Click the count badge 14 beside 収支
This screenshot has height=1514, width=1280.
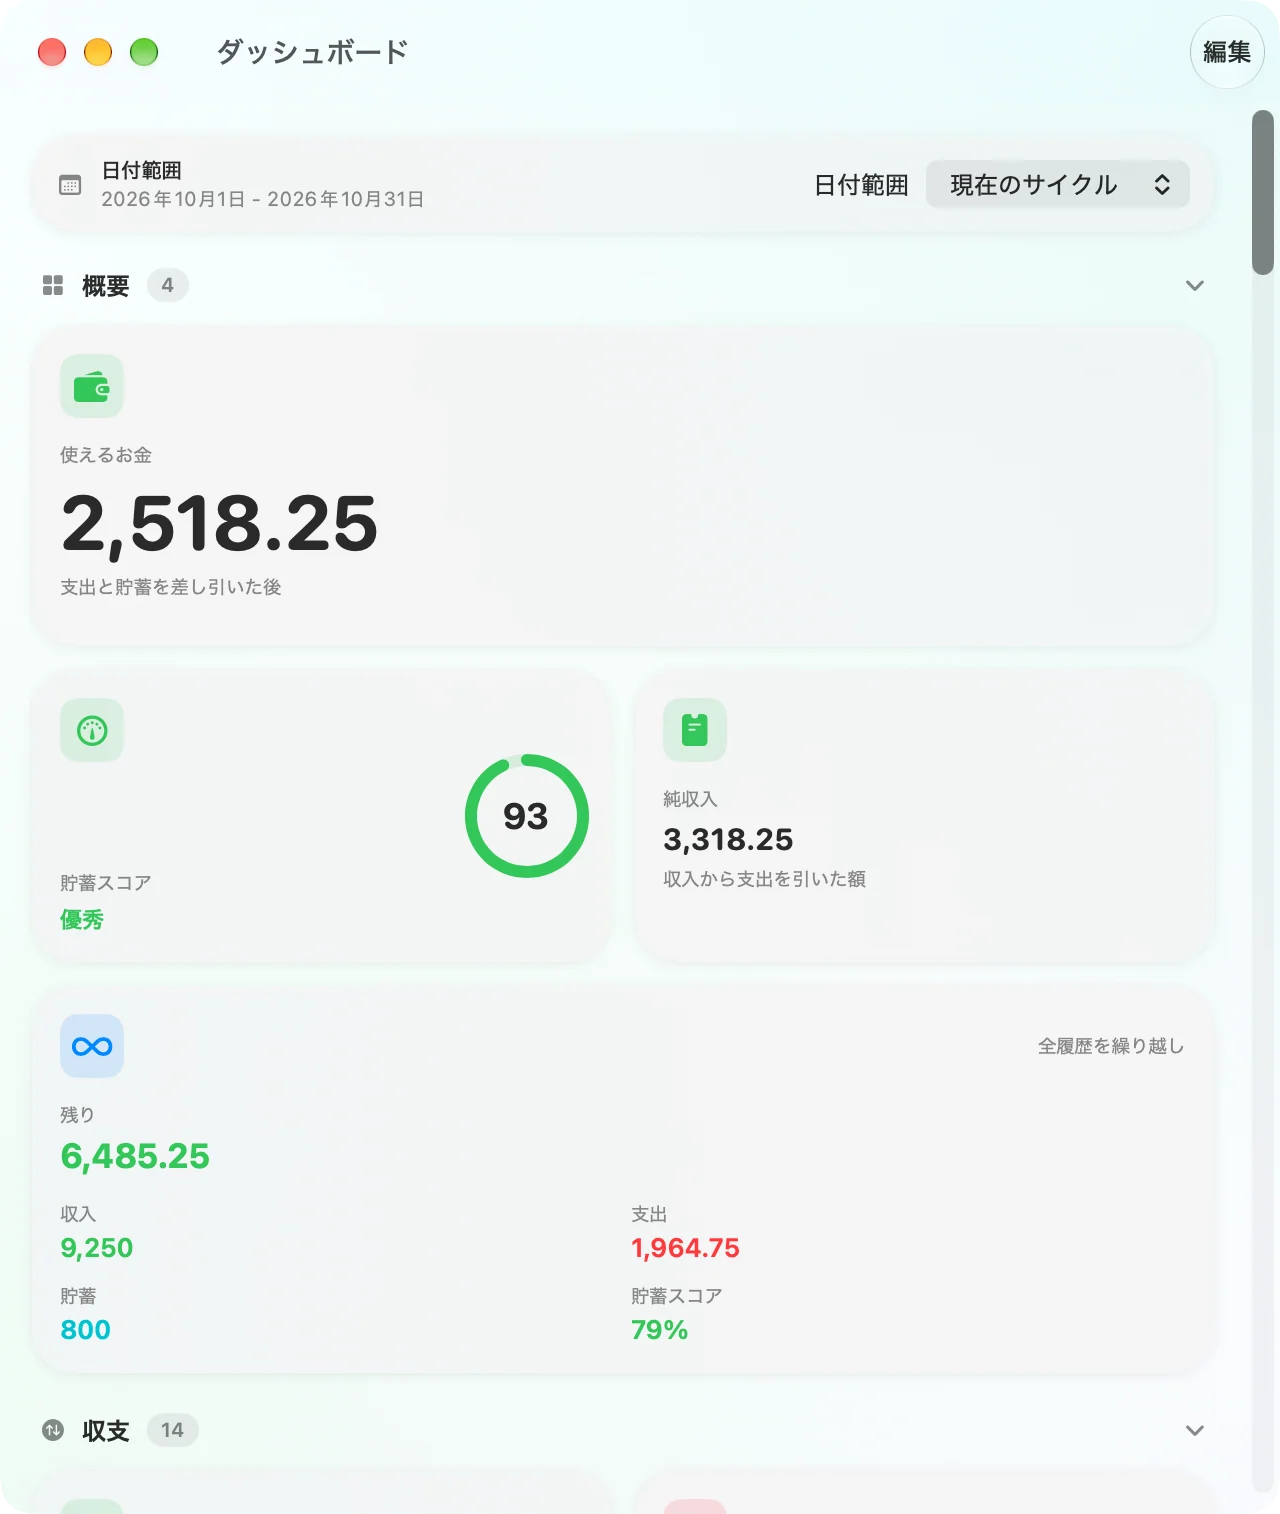click(173, 1430)
